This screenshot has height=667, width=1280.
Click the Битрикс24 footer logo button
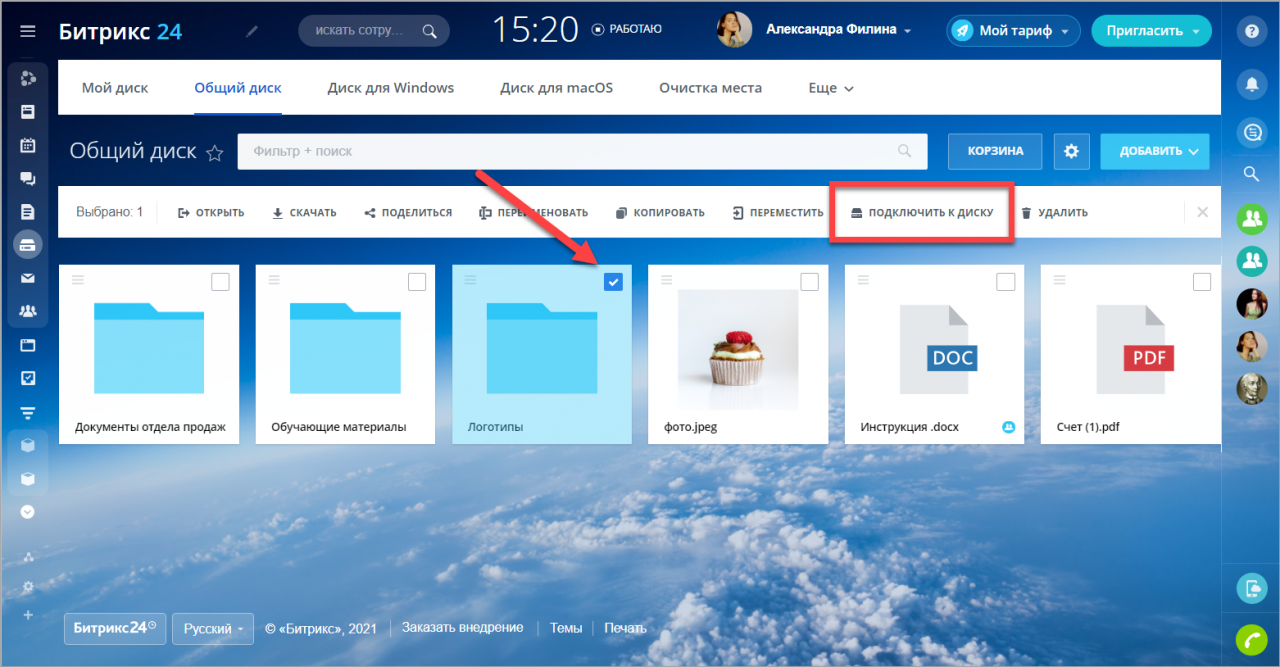coord(116,629)
